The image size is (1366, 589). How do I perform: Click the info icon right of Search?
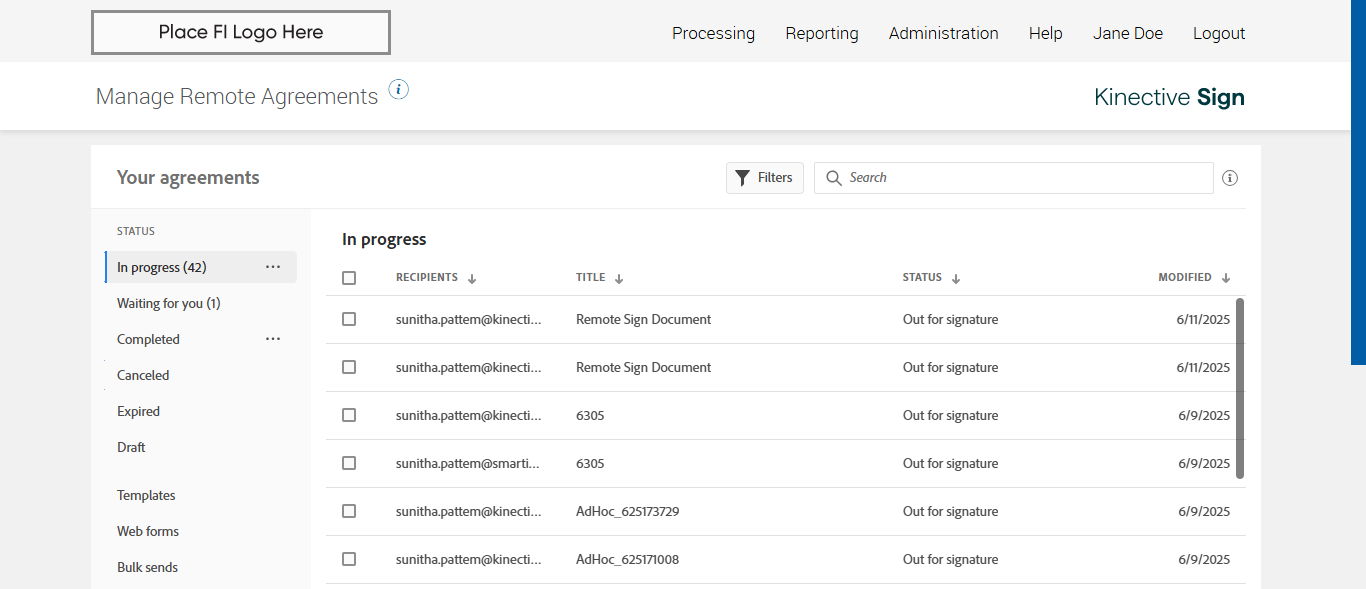(x=1230, y=178)
